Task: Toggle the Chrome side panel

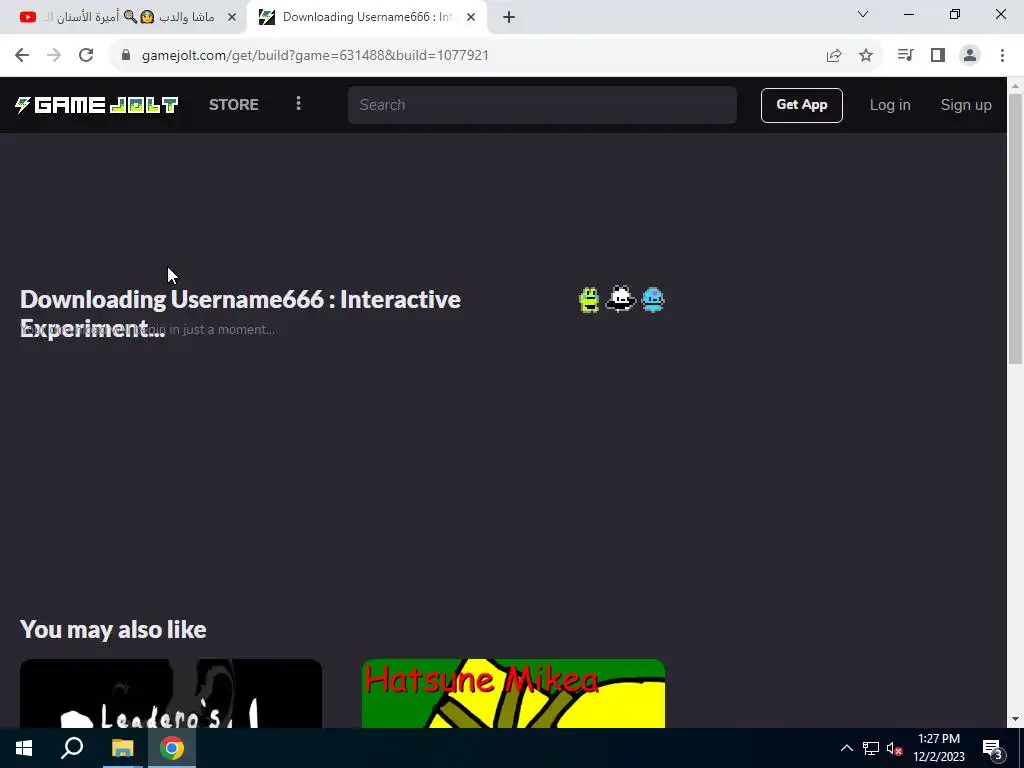Action: tap(938, 55)
